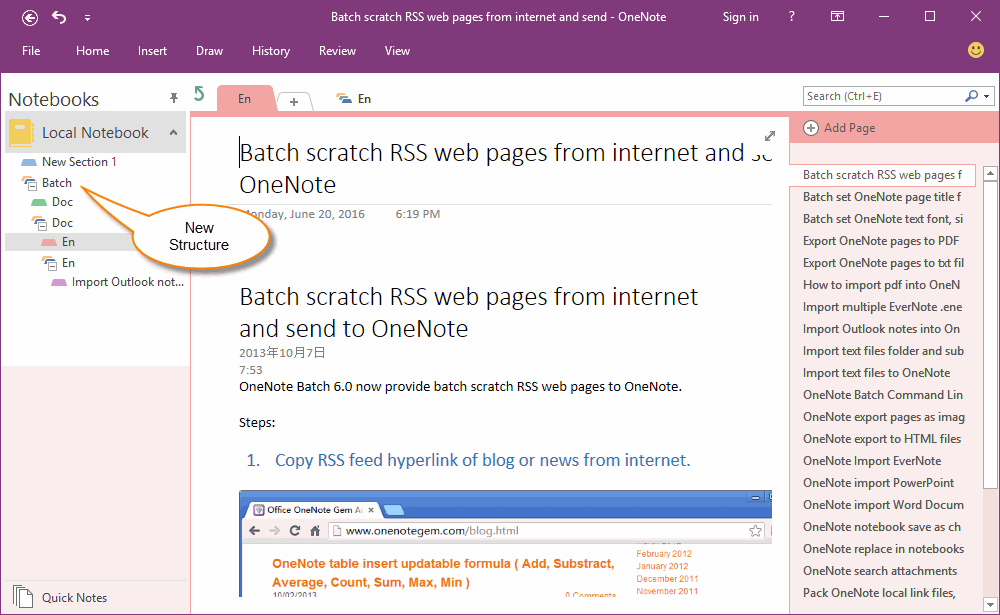Open page Import Outlook notes into On
1000x615 pixels.
click(882, 329)
